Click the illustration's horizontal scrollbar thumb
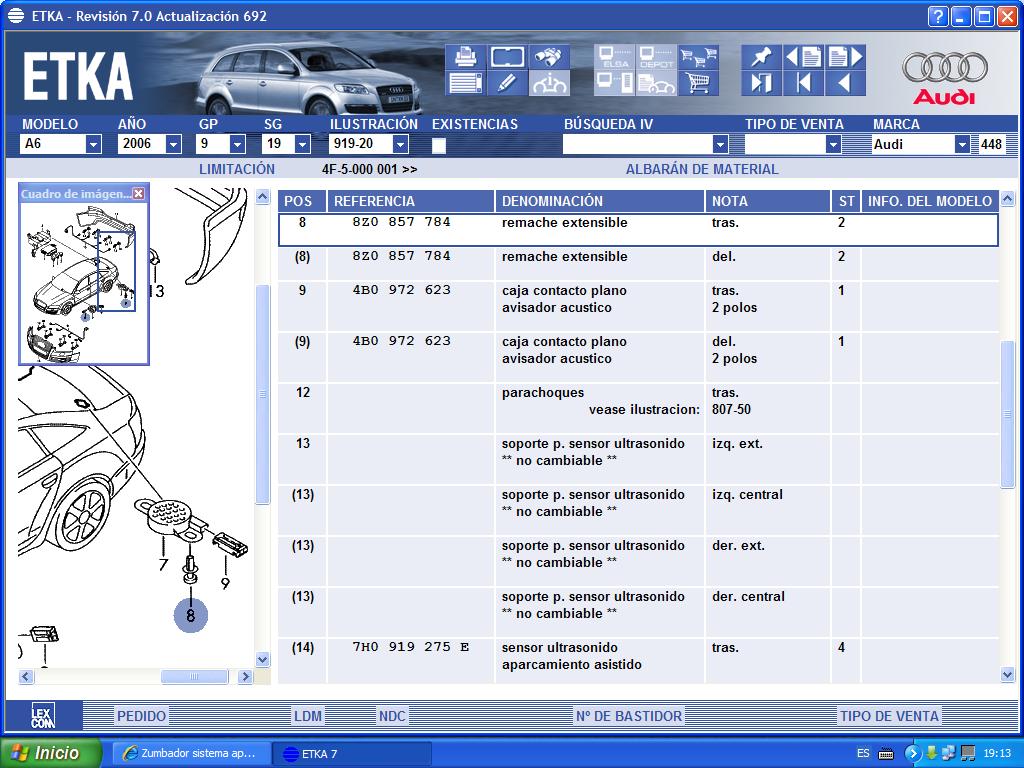 (194, 677)
